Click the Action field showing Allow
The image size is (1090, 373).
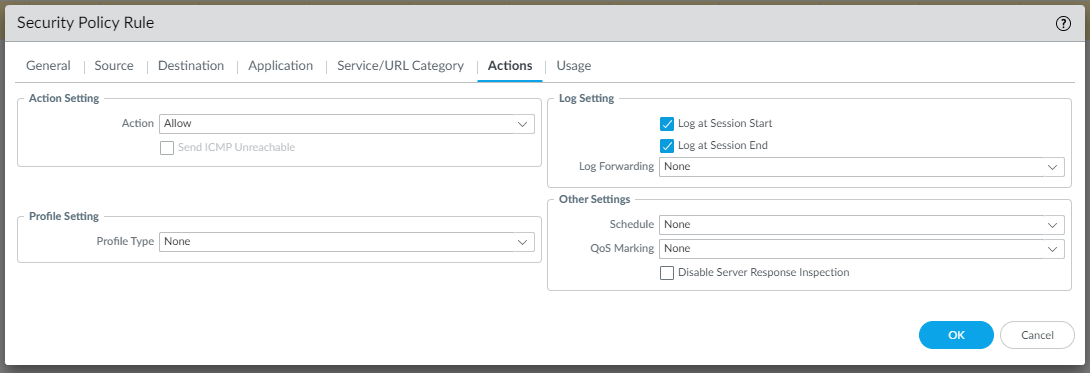click(347, 124)
